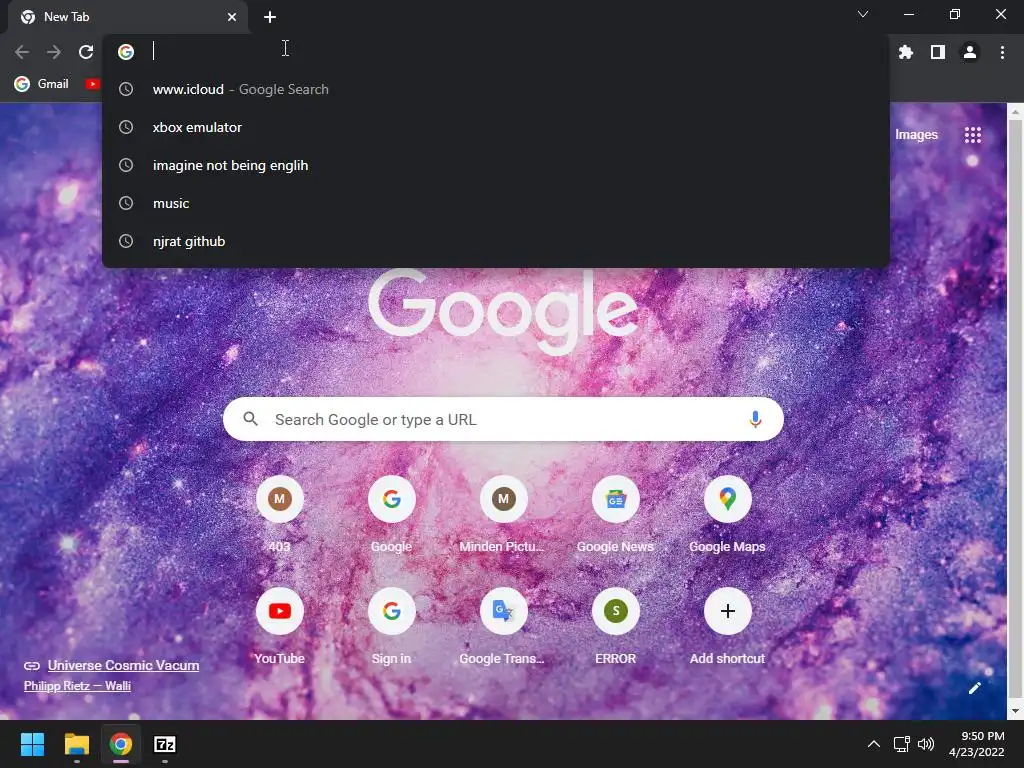
Task: Open the YouTube bookmark icon in the bookmarks bar
Action: 93,84
